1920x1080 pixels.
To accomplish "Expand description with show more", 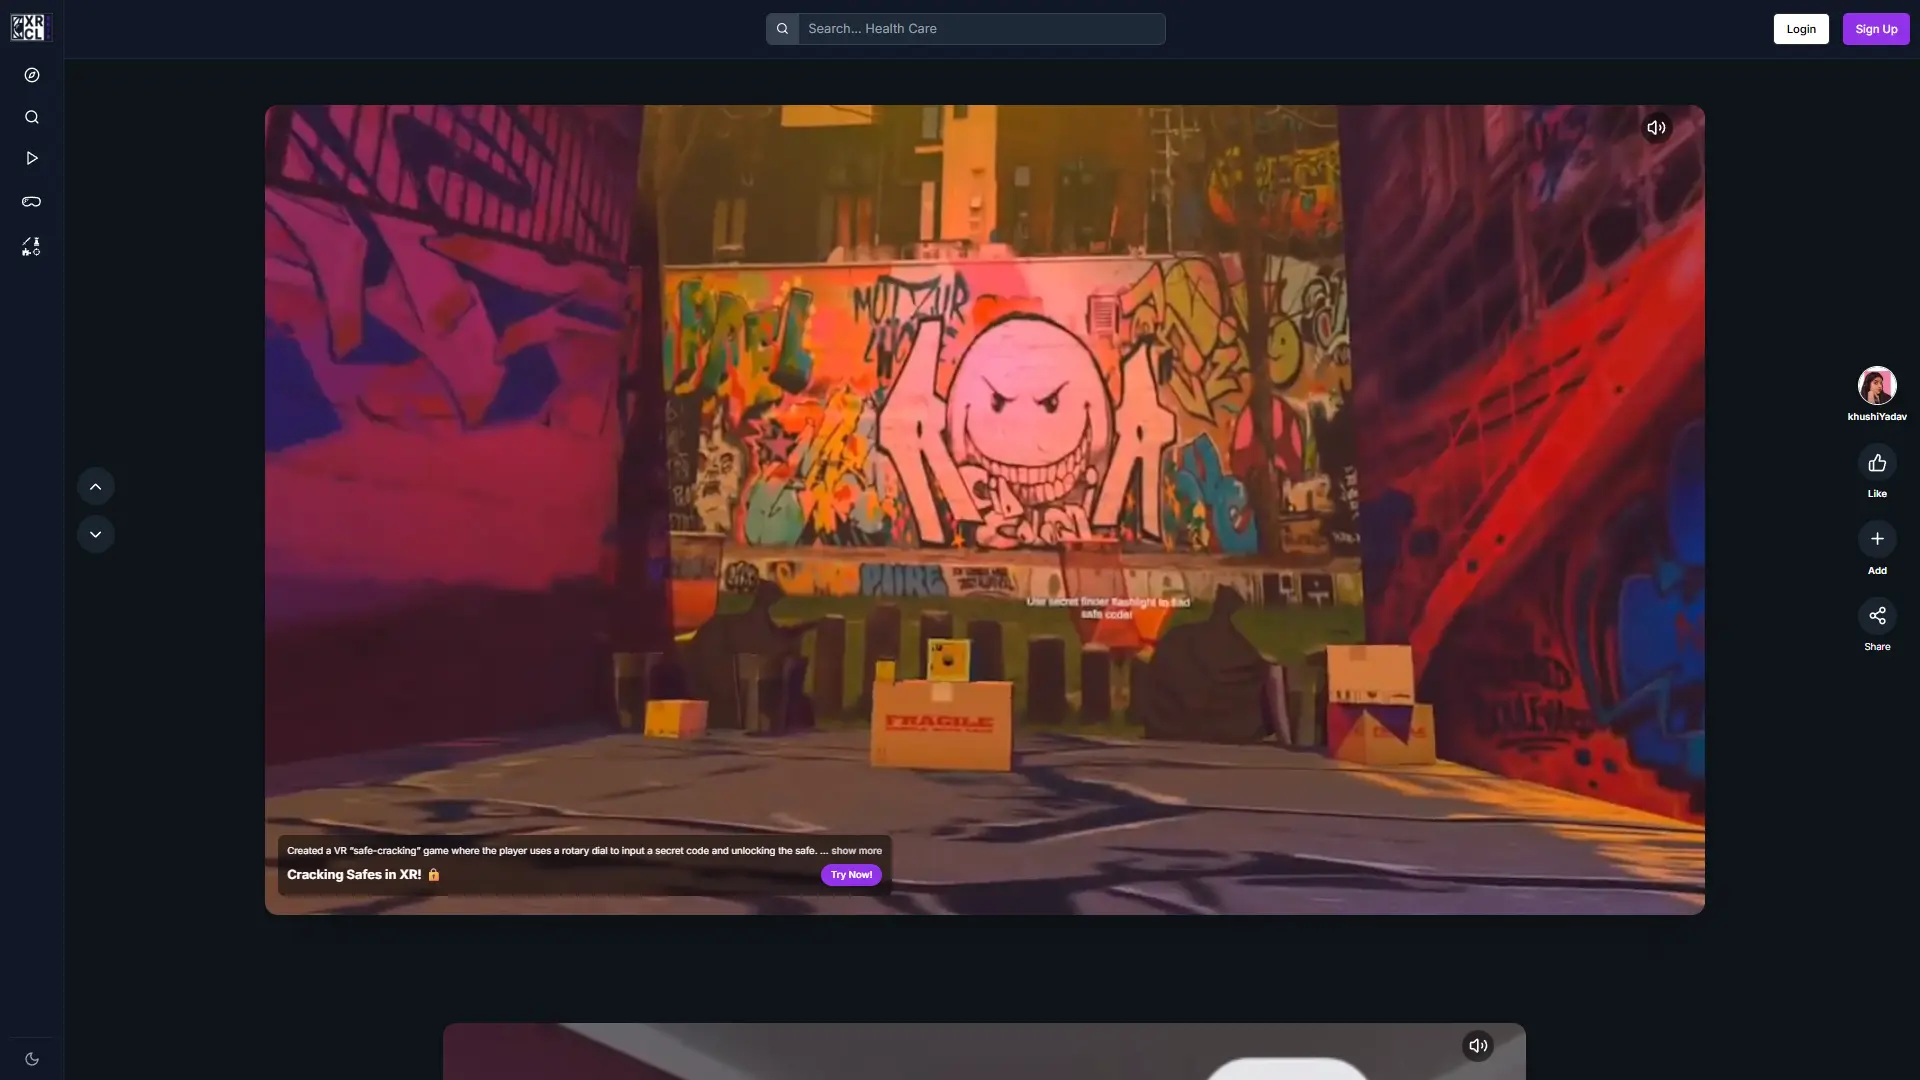I will (x=856, y=851).
